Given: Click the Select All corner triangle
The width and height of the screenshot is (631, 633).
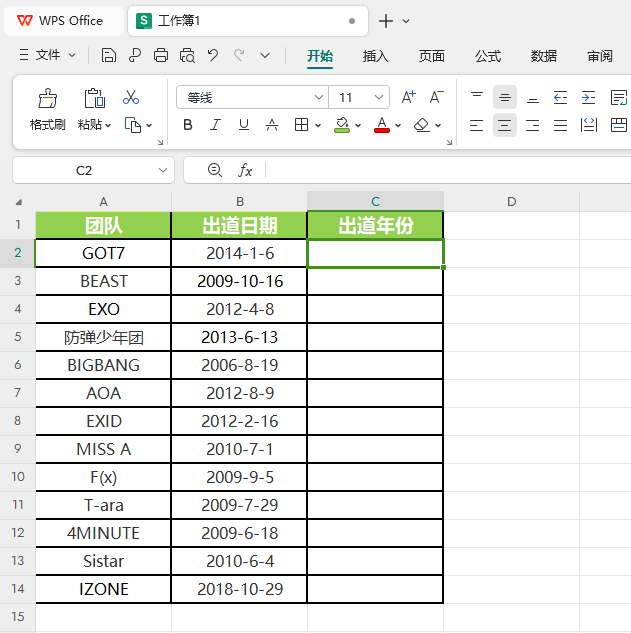Looking at the screenshot, I should (19, 202).
